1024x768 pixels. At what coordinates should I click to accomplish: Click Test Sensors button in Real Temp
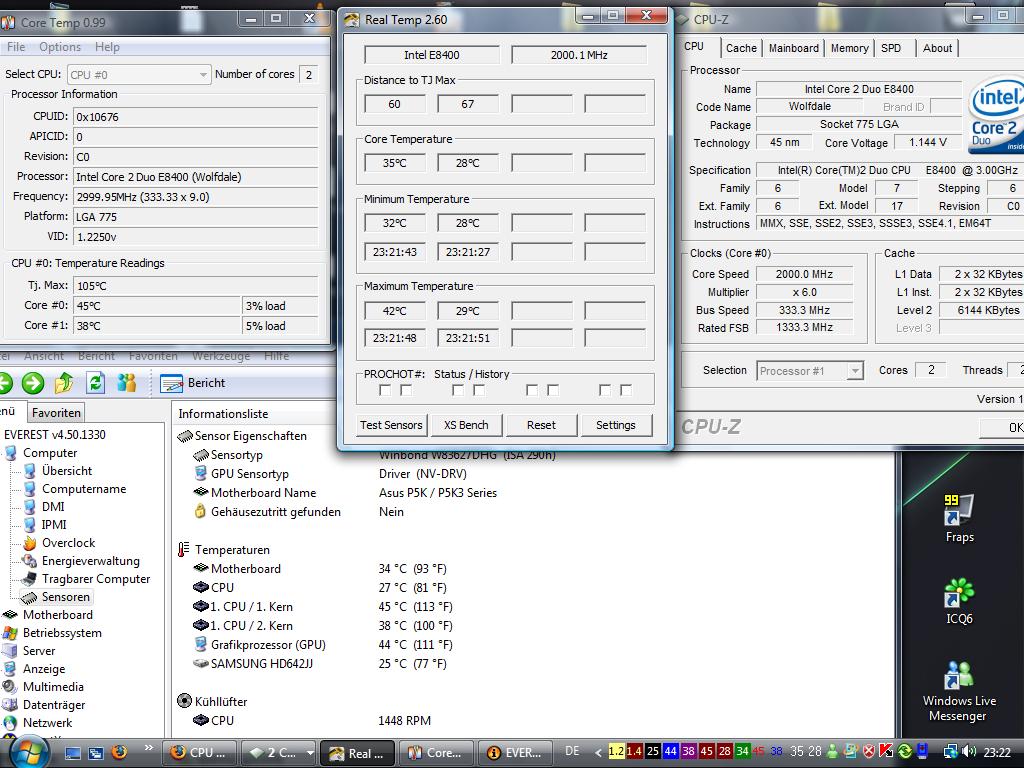391,425
